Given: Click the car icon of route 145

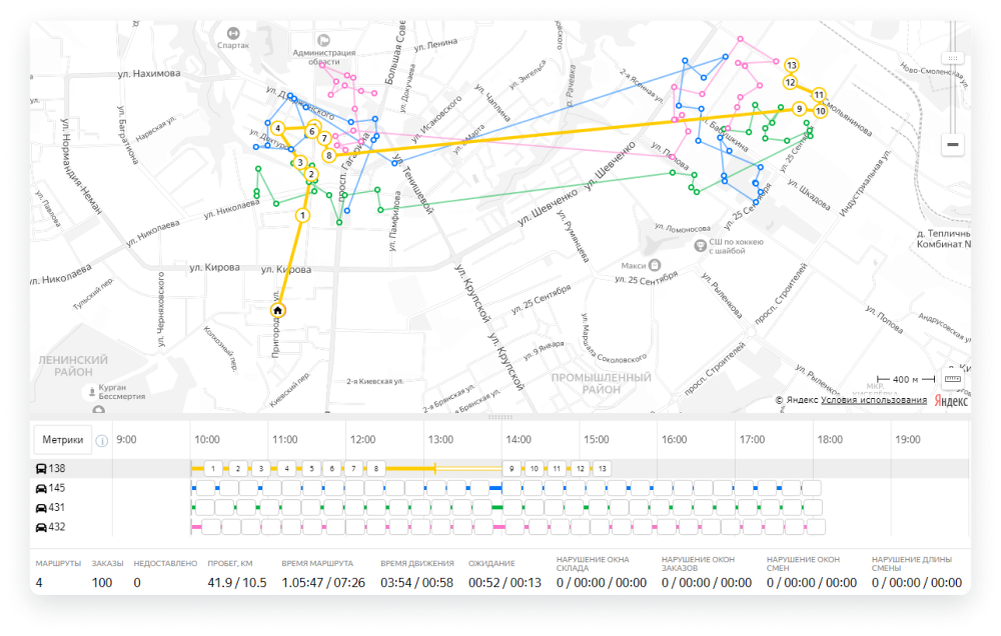Looking at the screenshot, I should click(x=41, y=488).
